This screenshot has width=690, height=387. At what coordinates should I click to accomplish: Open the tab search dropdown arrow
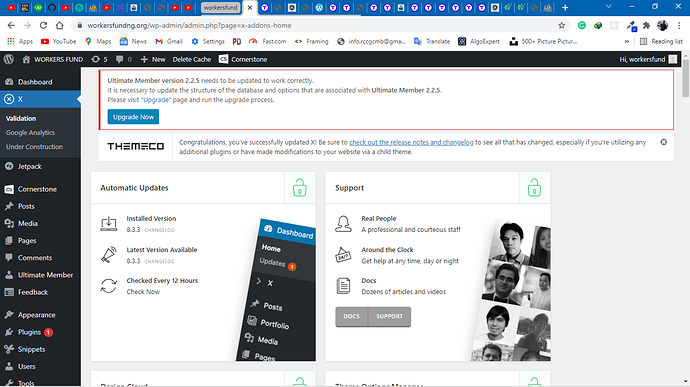coord(609,7)
